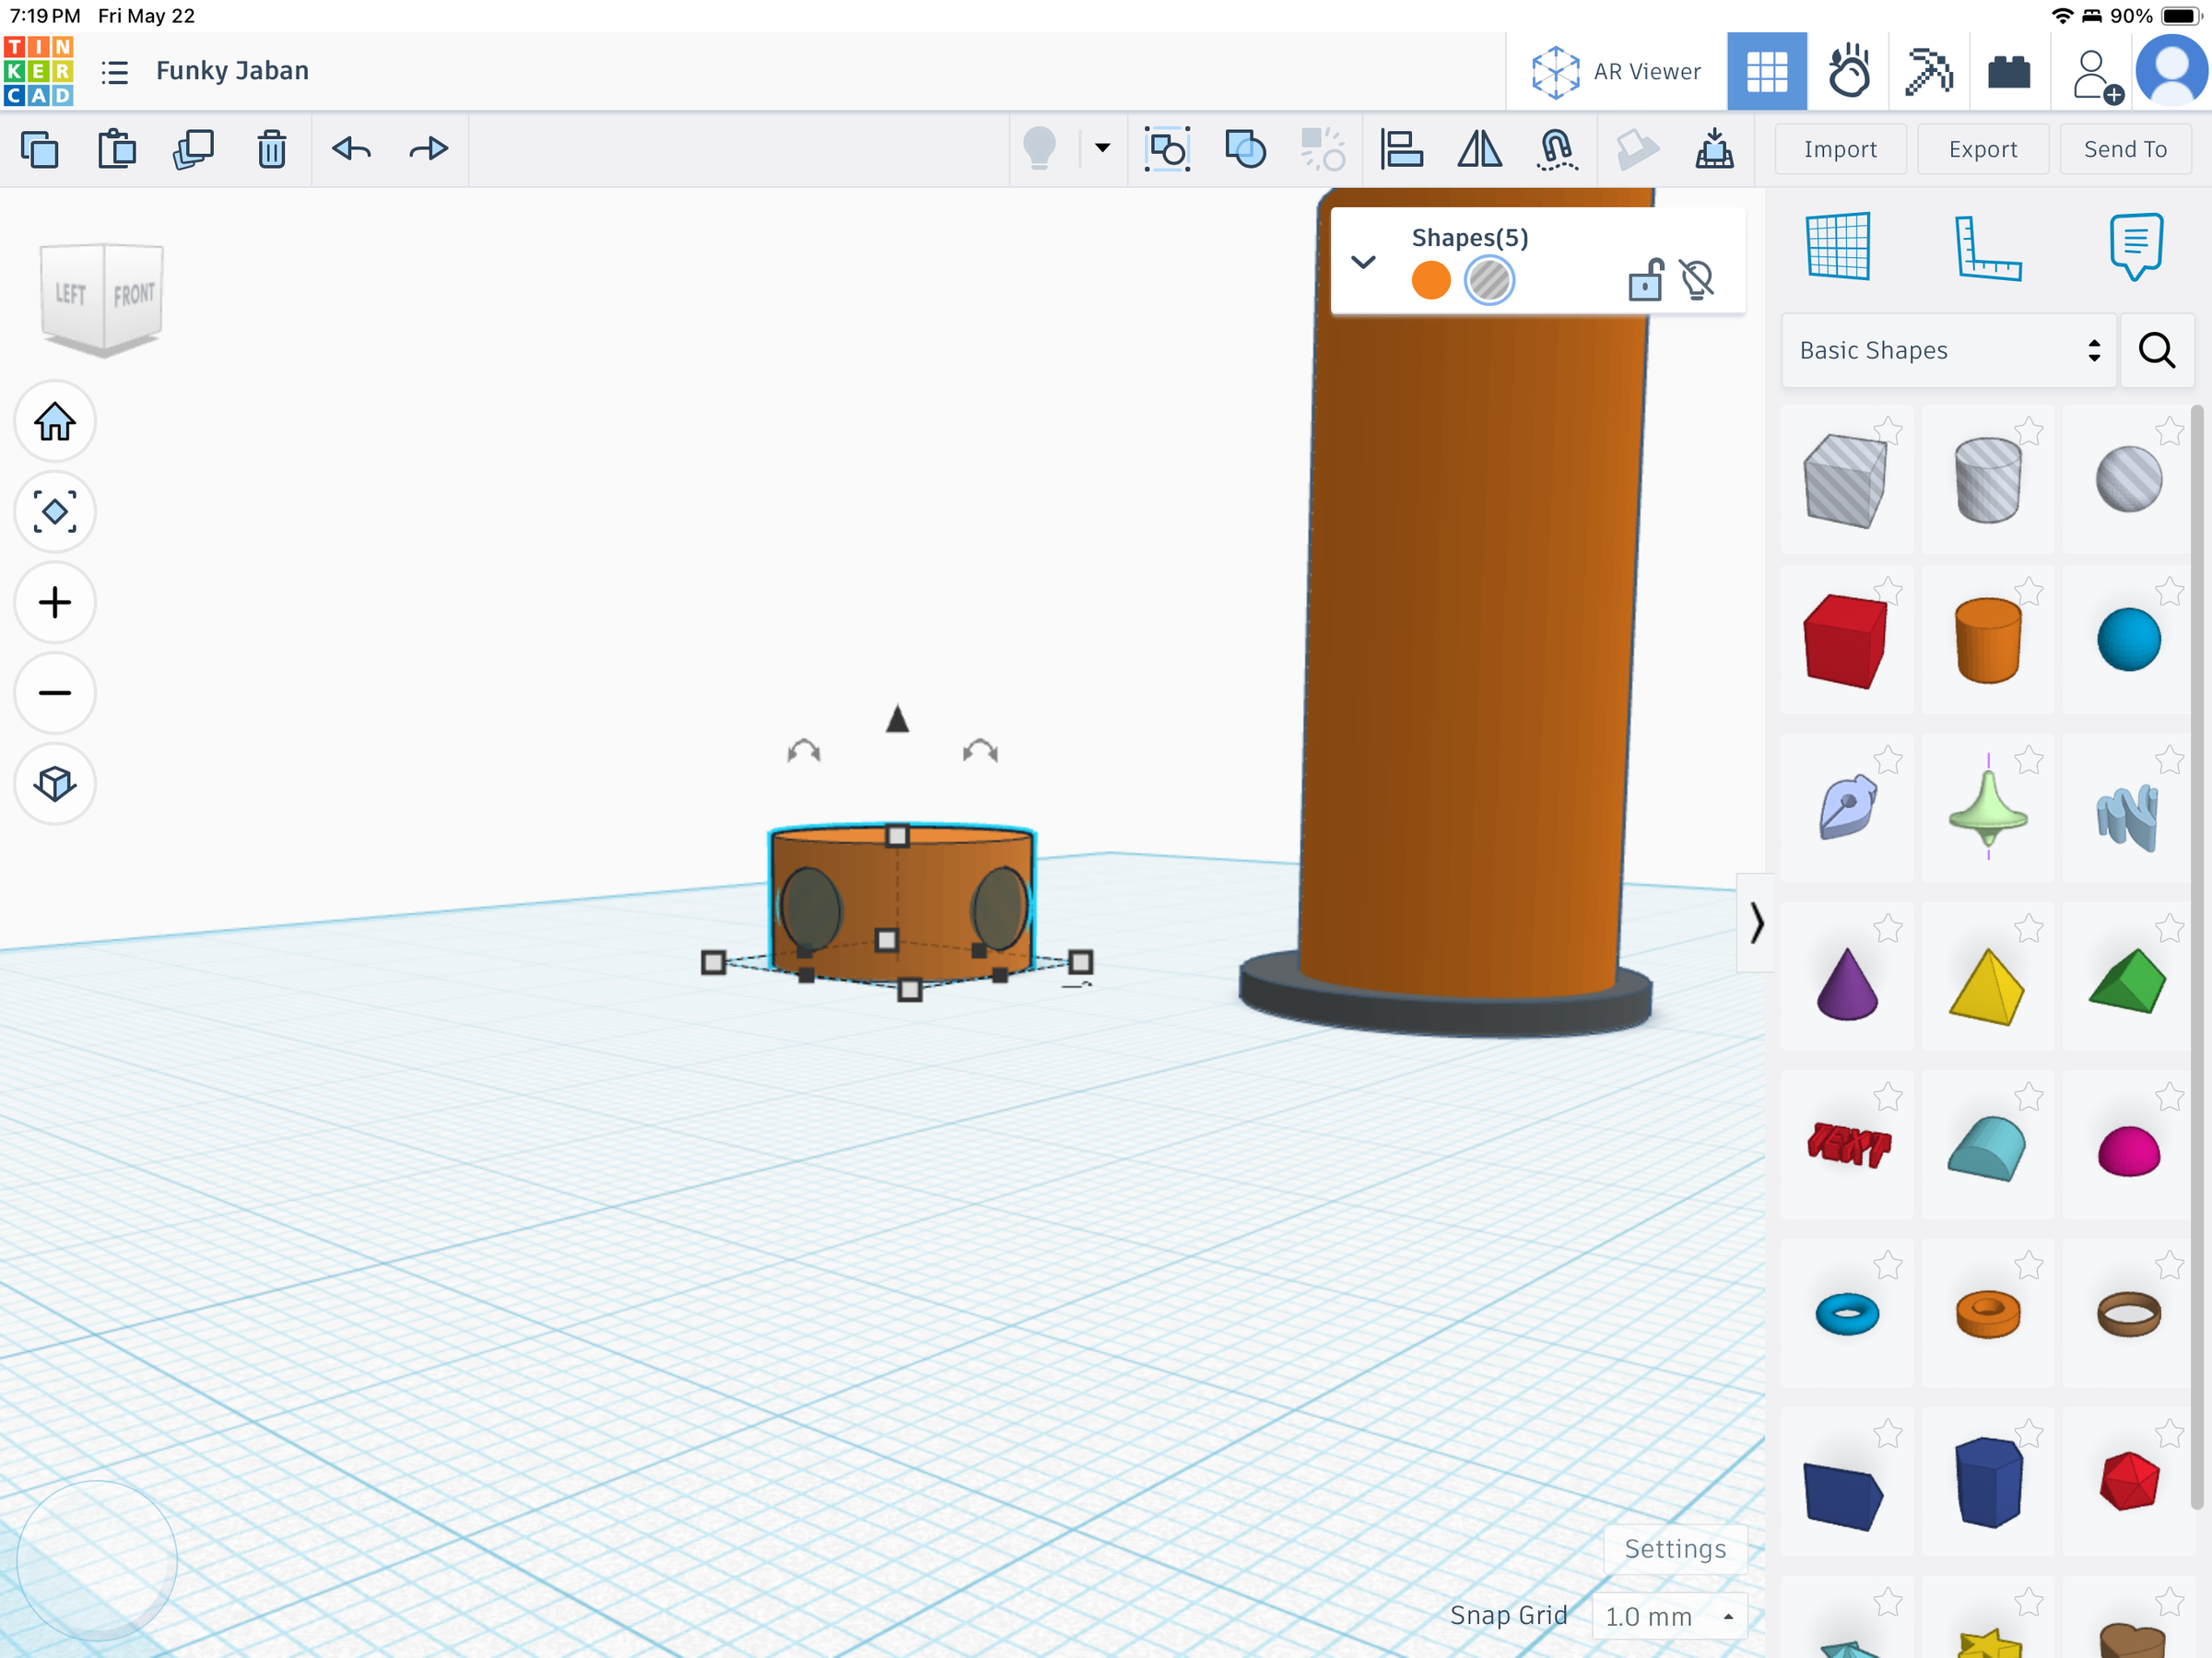Image resolution: width=2212 pixels, height=1658 pixels.
Task: Click the Duplicate and repeat icon
Action: [x=194, y=150]
